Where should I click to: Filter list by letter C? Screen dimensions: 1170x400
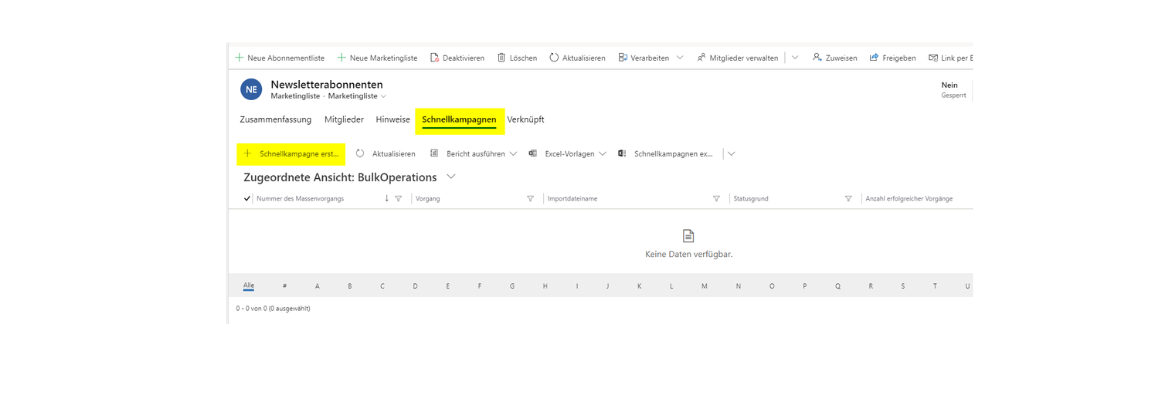click(382, 286)
